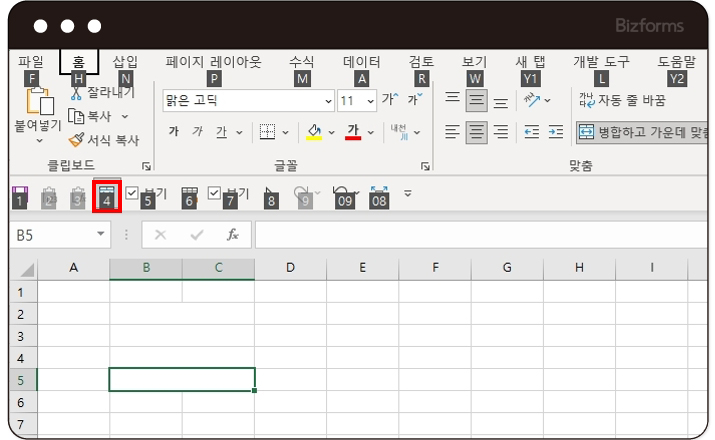
Task: Click the Paste (붙여넣기) clipboard icon
Action: pyautogui.click(x=39, y=100)
